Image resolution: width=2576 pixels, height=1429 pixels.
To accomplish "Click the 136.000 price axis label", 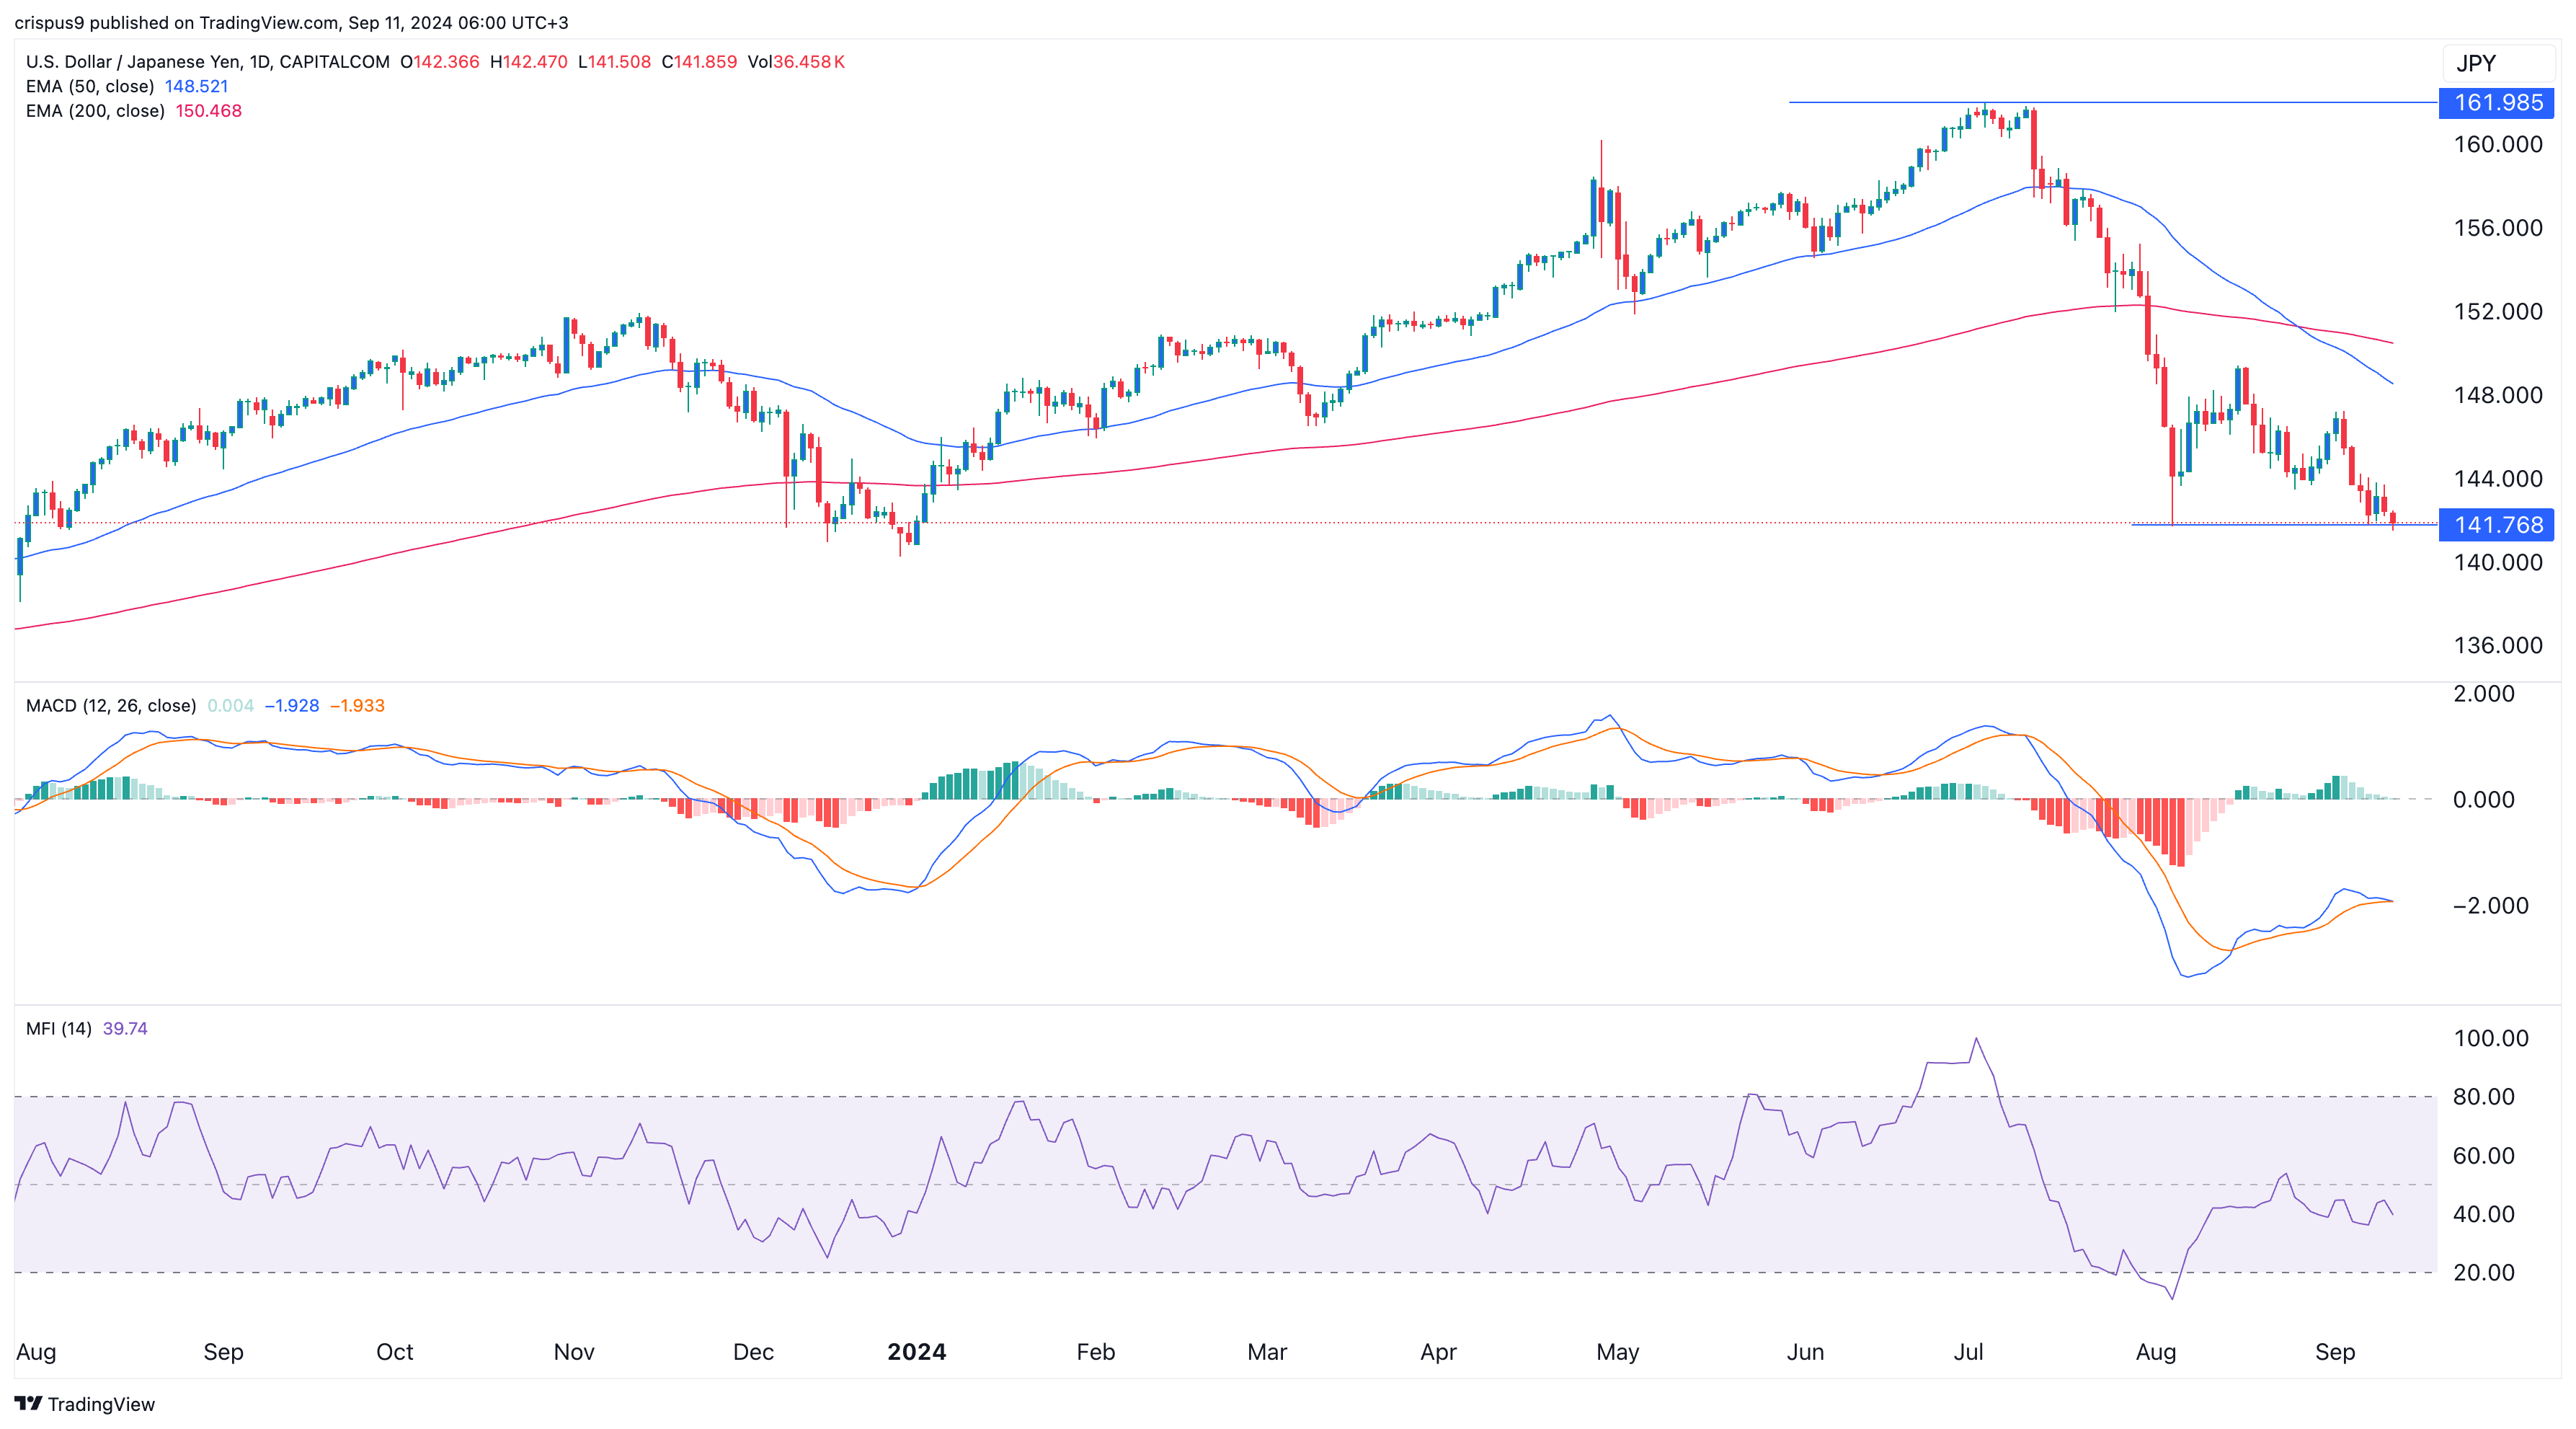I will [2498, 645].
